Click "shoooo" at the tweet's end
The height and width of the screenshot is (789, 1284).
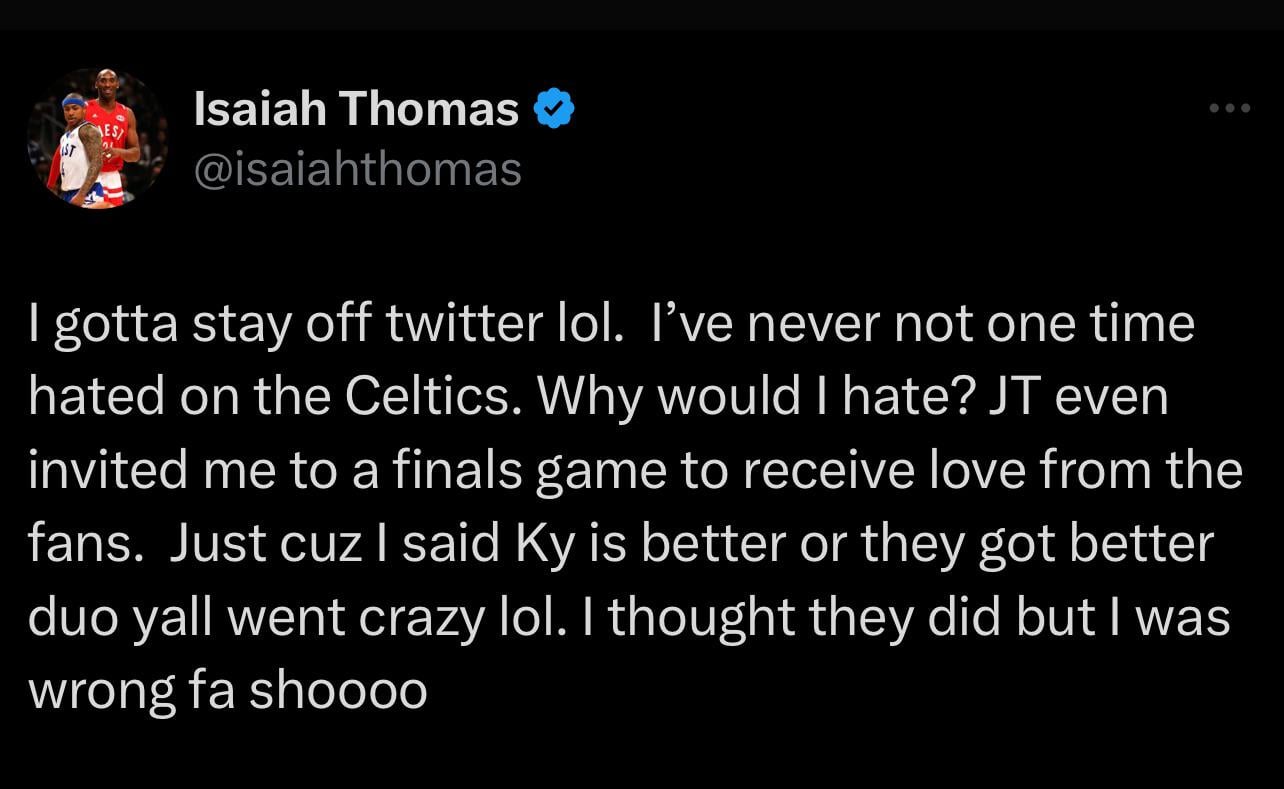coord(337,691)
